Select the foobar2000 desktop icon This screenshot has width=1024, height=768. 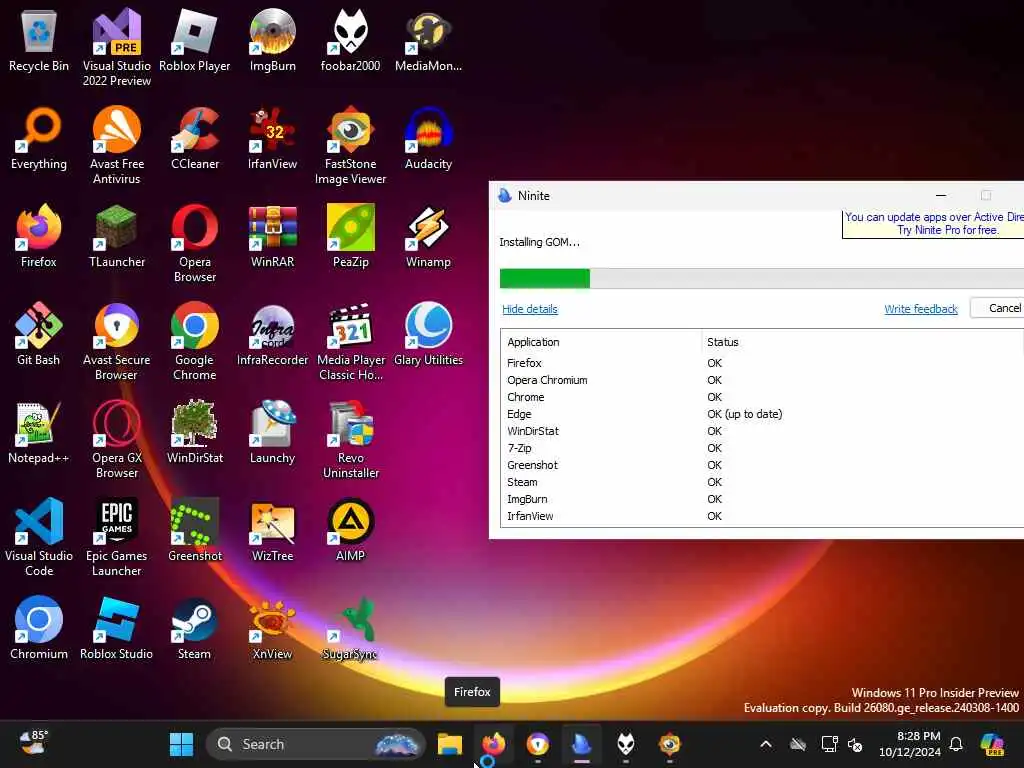pos(351,40)
